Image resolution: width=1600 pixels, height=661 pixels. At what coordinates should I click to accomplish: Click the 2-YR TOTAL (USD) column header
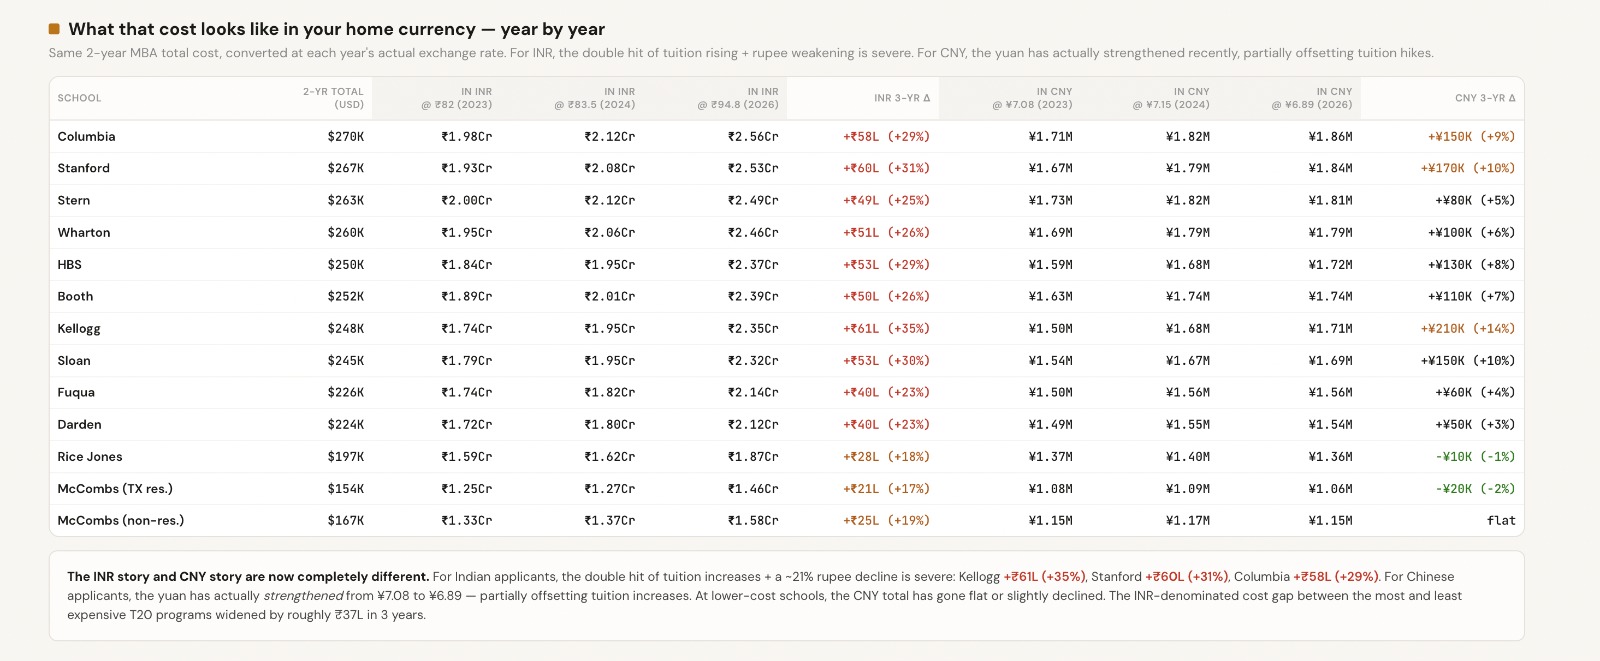[x=333, y=98]
